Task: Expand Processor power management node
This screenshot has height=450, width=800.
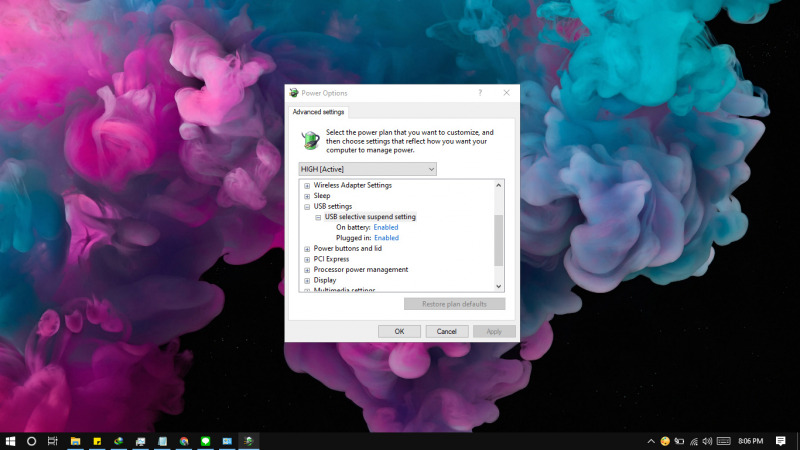Action: (307, 270)
